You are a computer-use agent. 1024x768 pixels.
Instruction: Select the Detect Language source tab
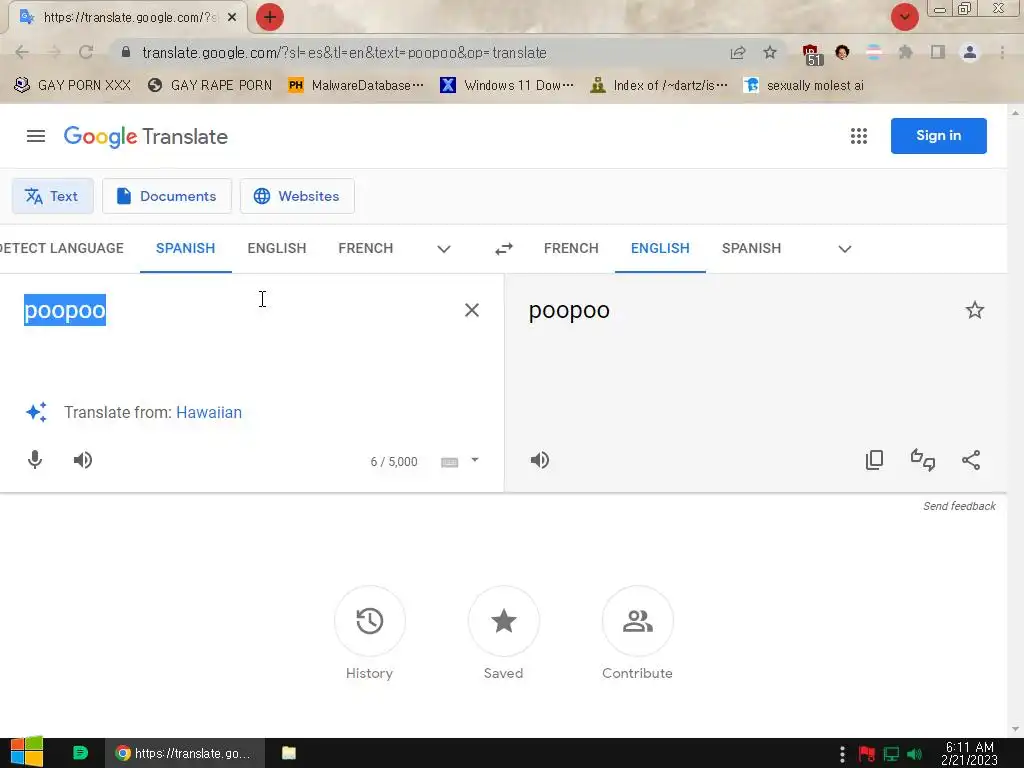(62, 248)
